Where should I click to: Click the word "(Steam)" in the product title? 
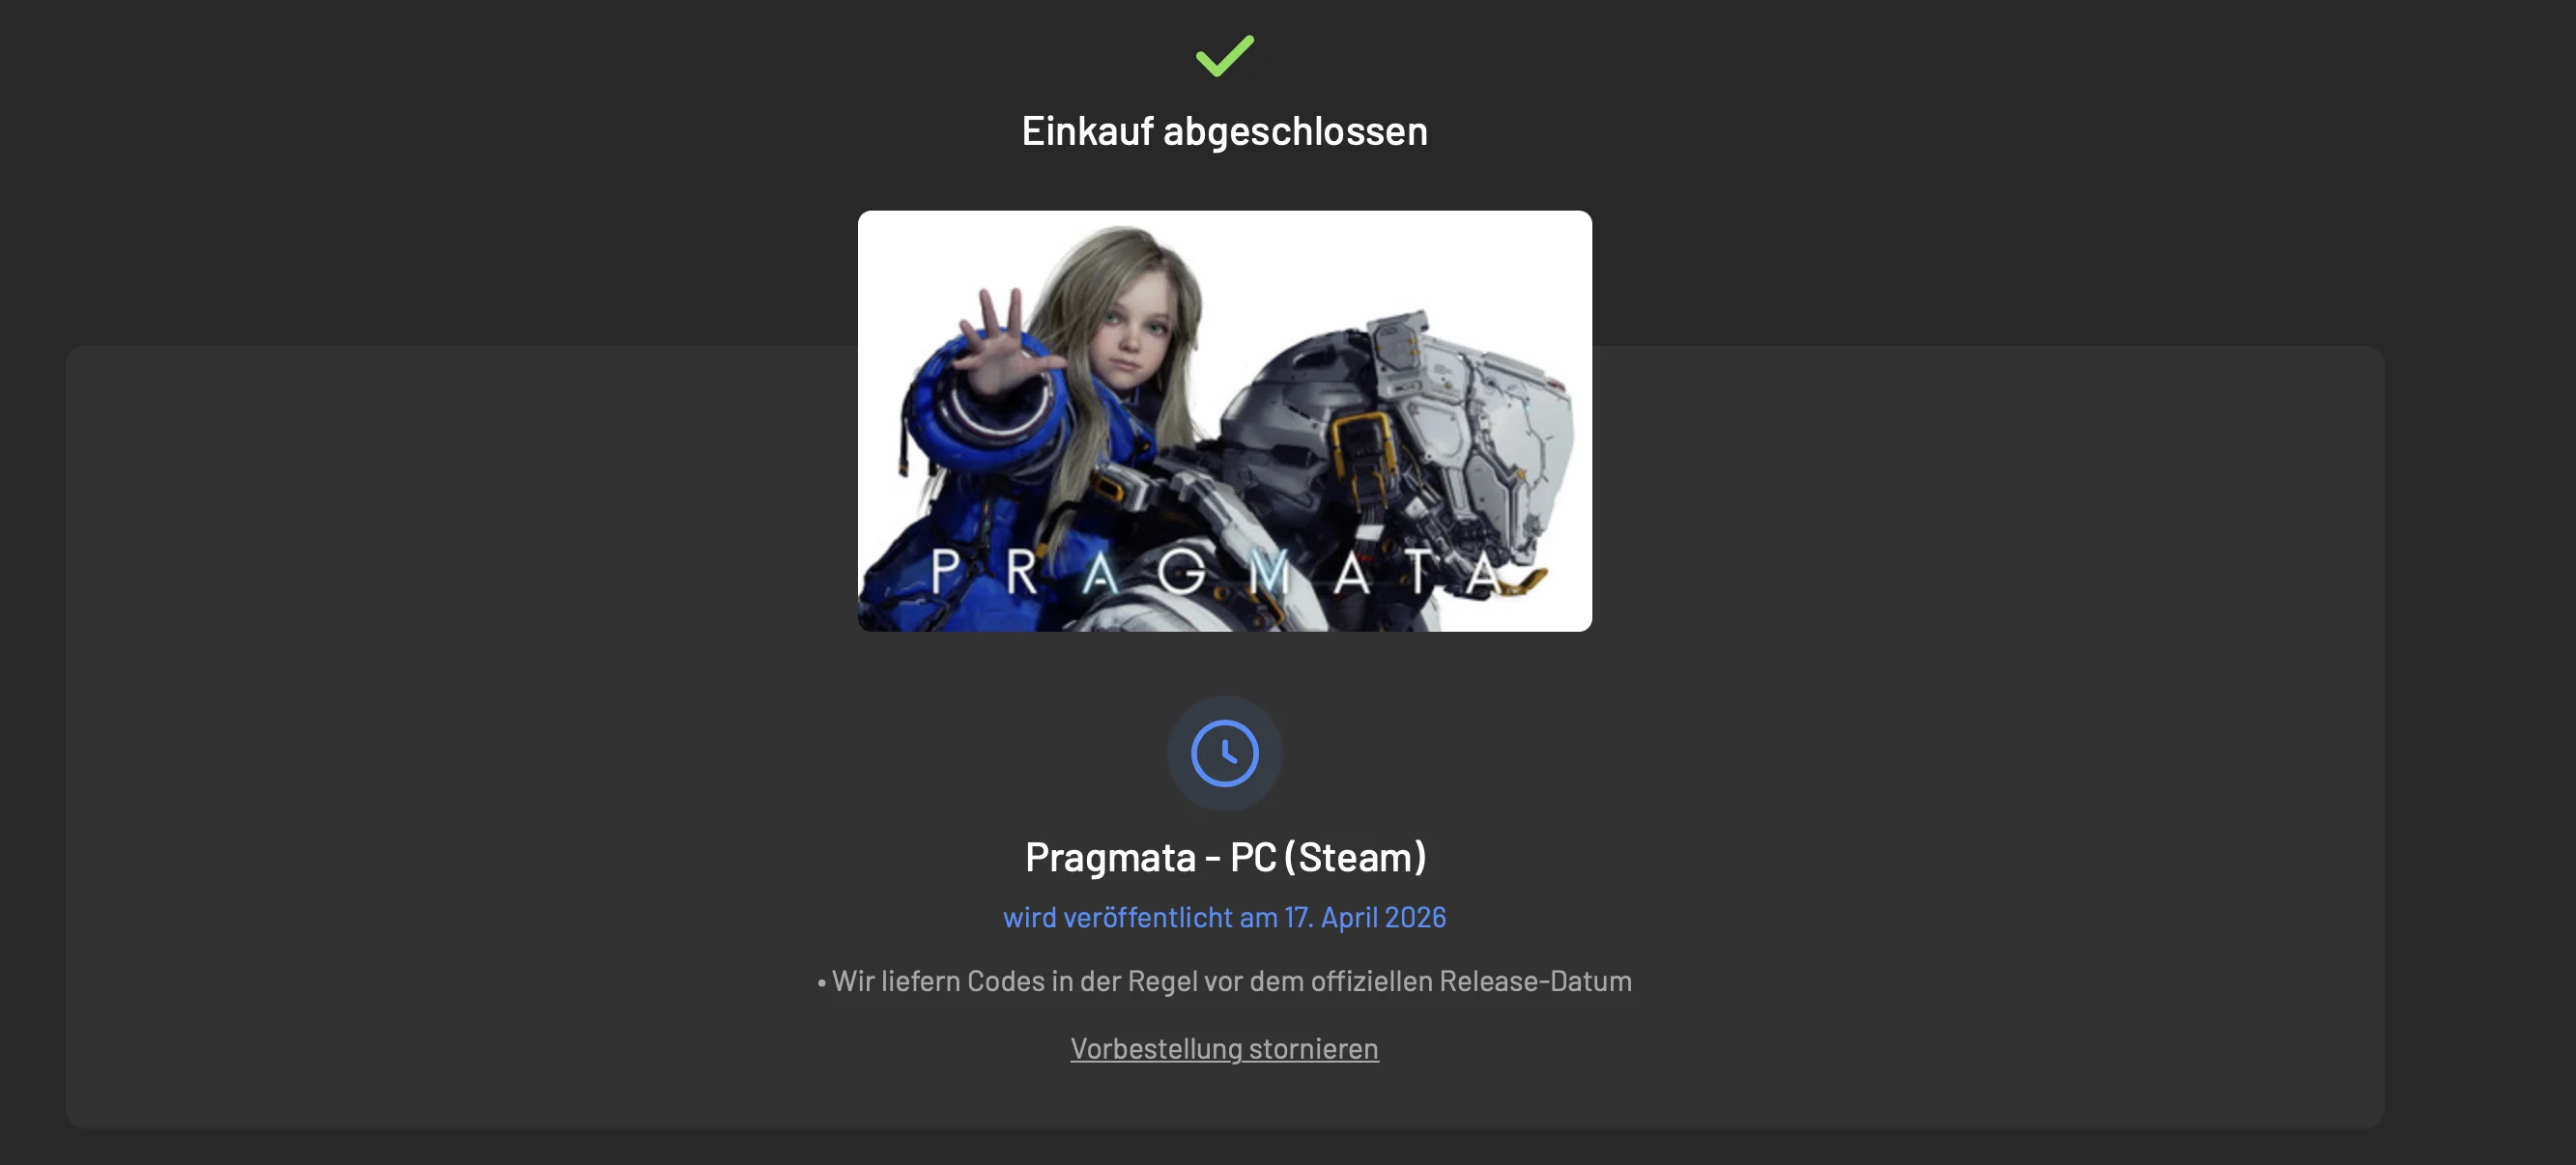point(1355,857)
